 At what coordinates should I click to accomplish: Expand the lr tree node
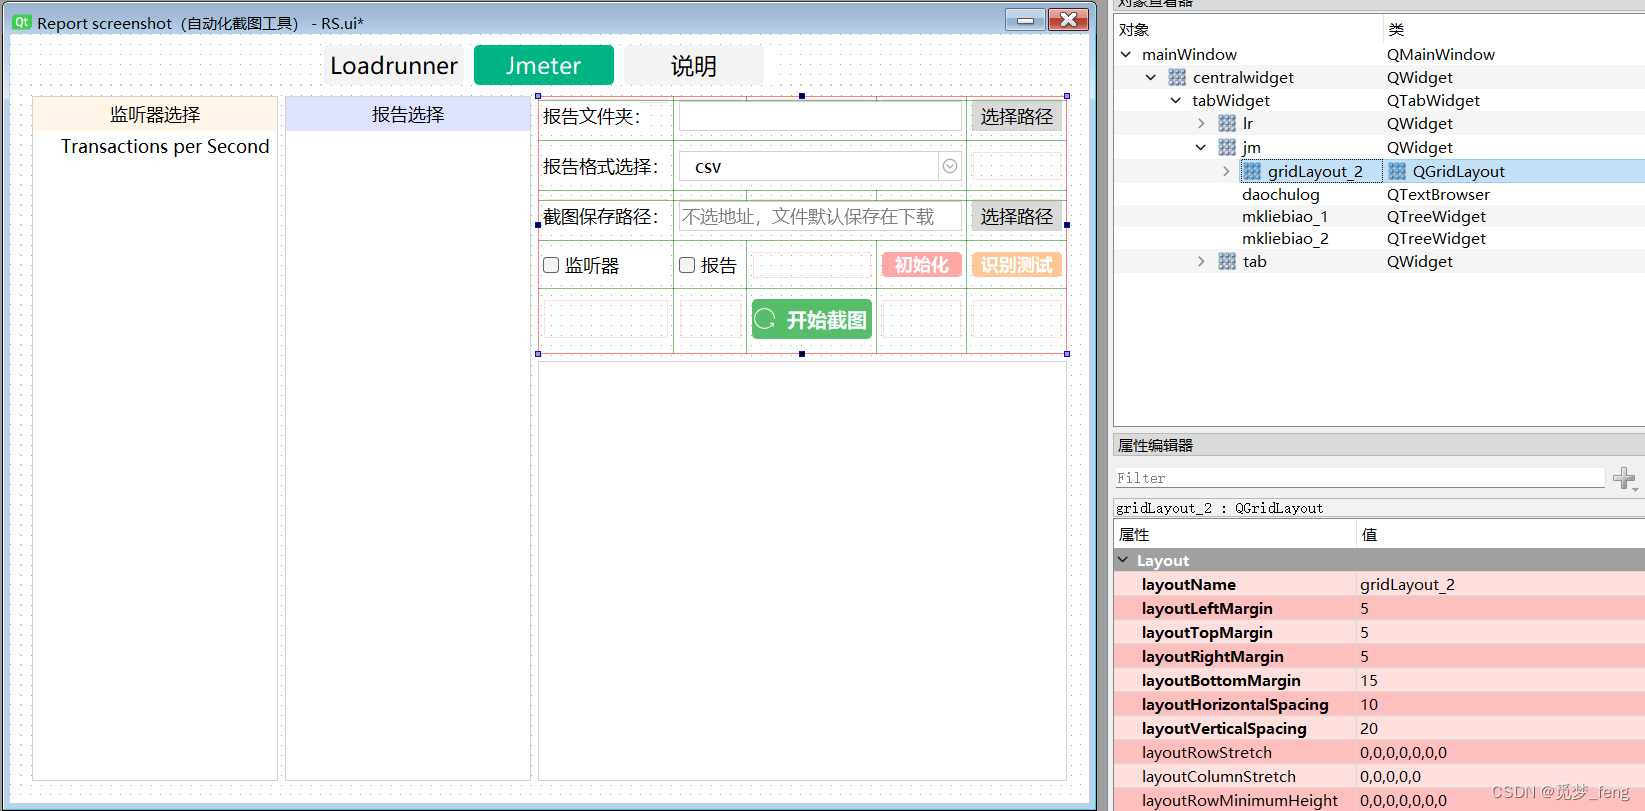tap(1201, 123)
